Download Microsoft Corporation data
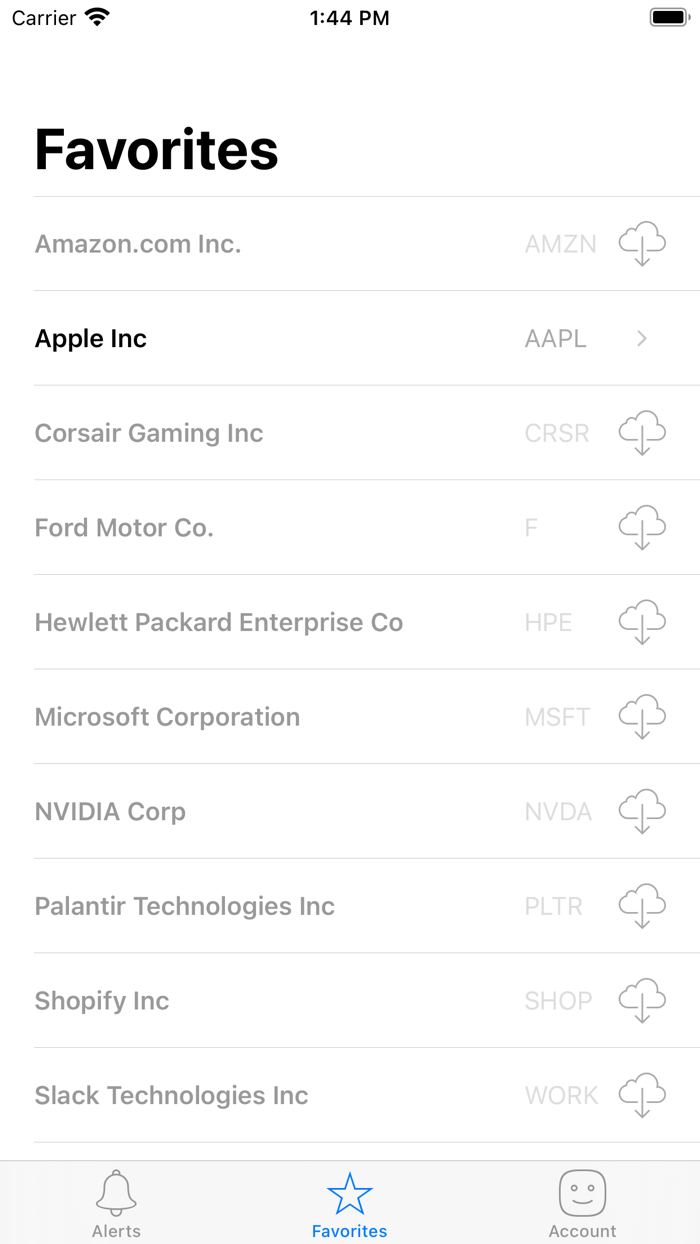The width and height of the screenshot is (700, 1244). coord(641,716)
